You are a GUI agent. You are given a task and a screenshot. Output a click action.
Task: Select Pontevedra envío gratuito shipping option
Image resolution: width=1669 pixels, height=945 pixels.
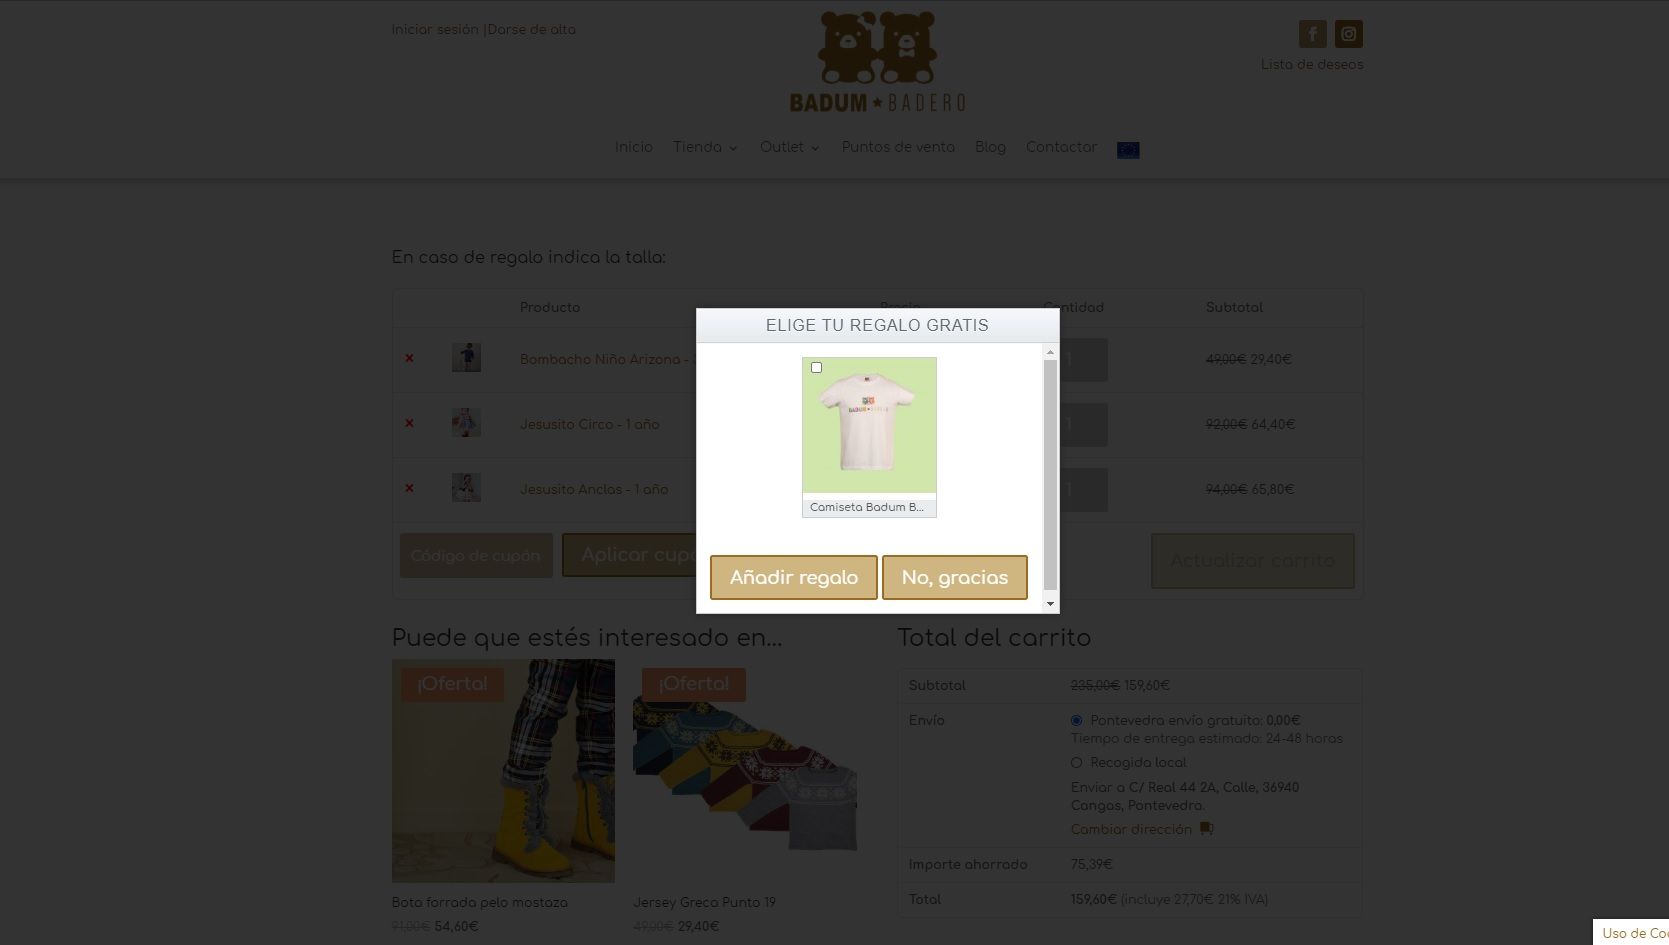pyautogui.click(x=1076, y=720)
